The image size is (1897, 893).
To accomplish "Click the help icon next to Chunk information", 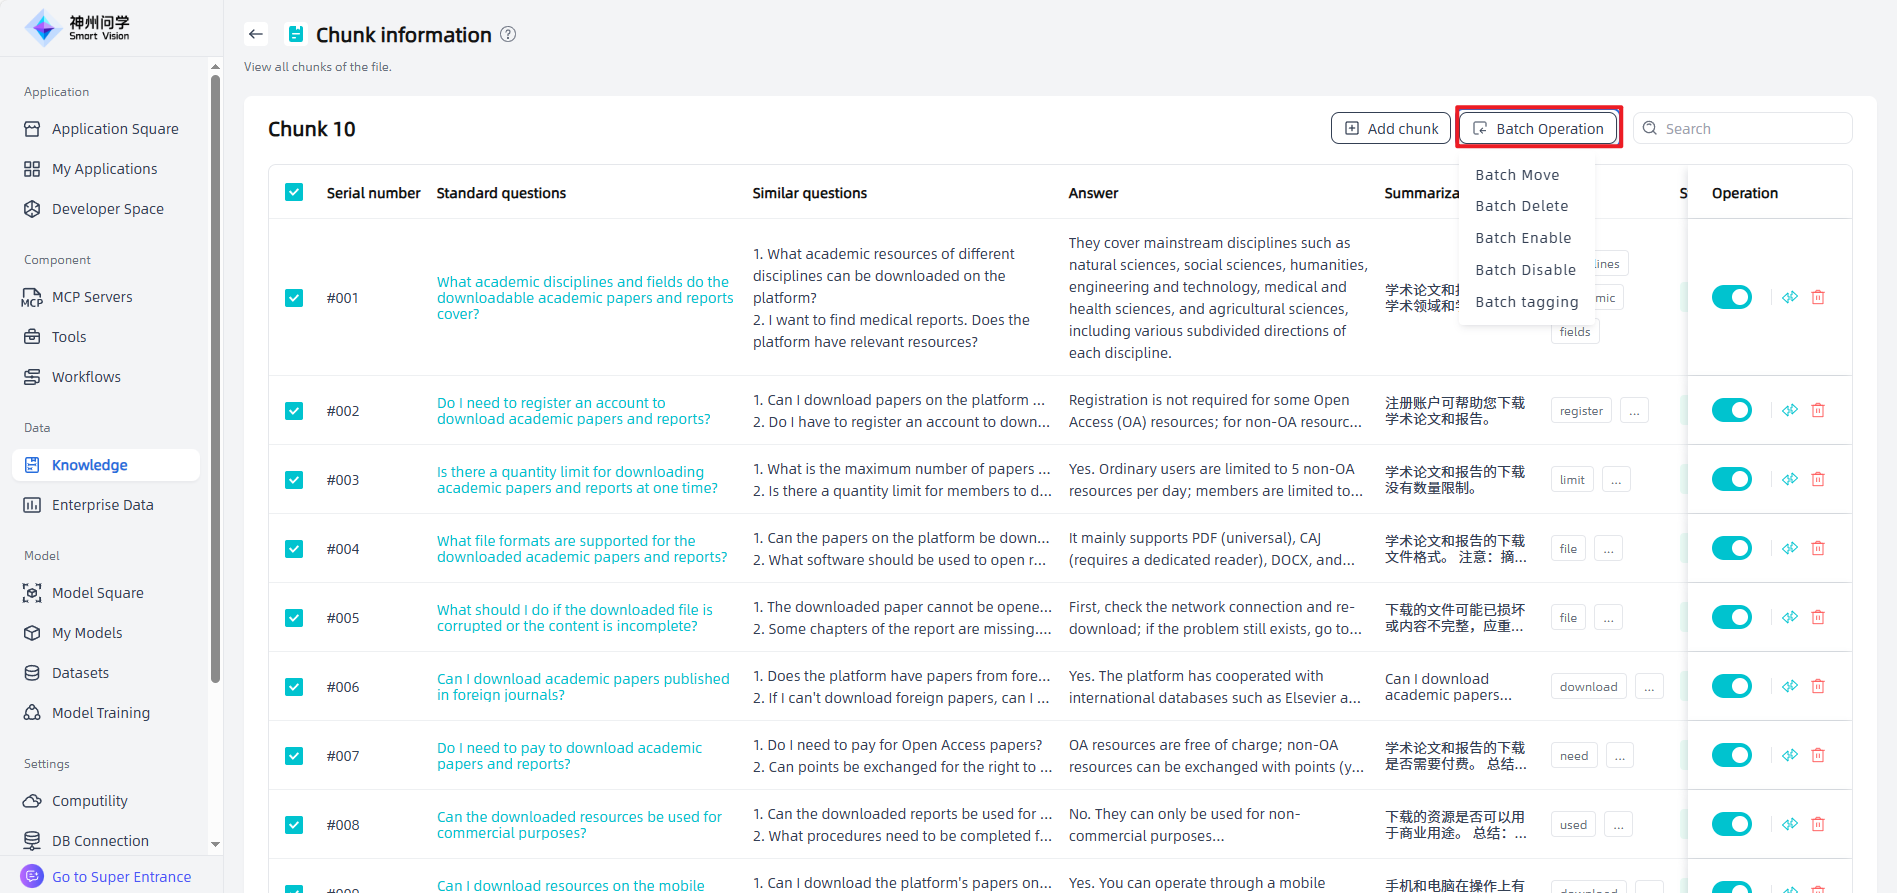I will [x=508, y=34].
